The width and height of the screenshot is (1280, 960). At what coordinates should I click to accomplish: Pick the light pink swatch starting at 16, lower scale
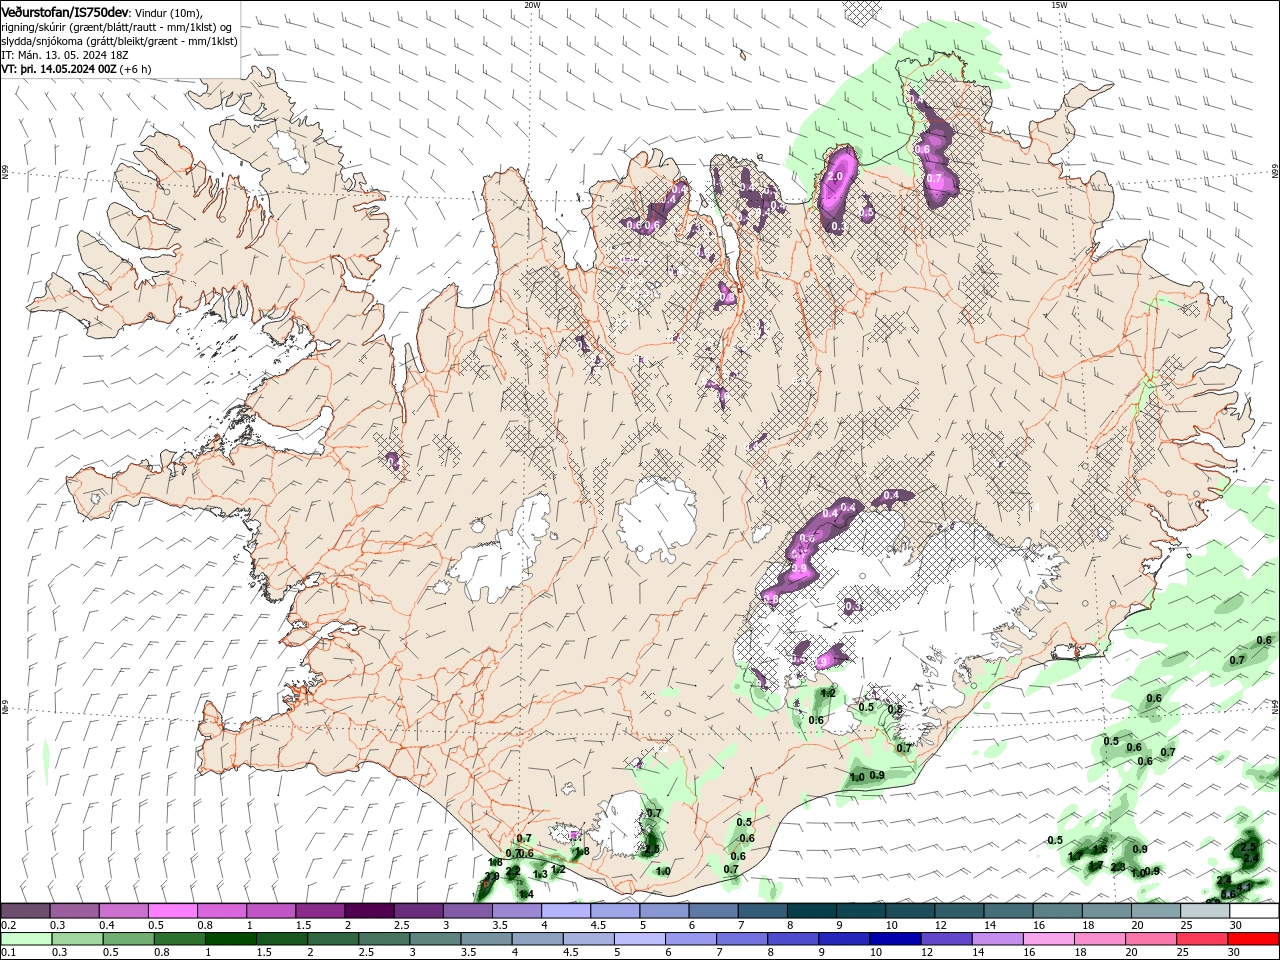click(x=1047, y=939)
